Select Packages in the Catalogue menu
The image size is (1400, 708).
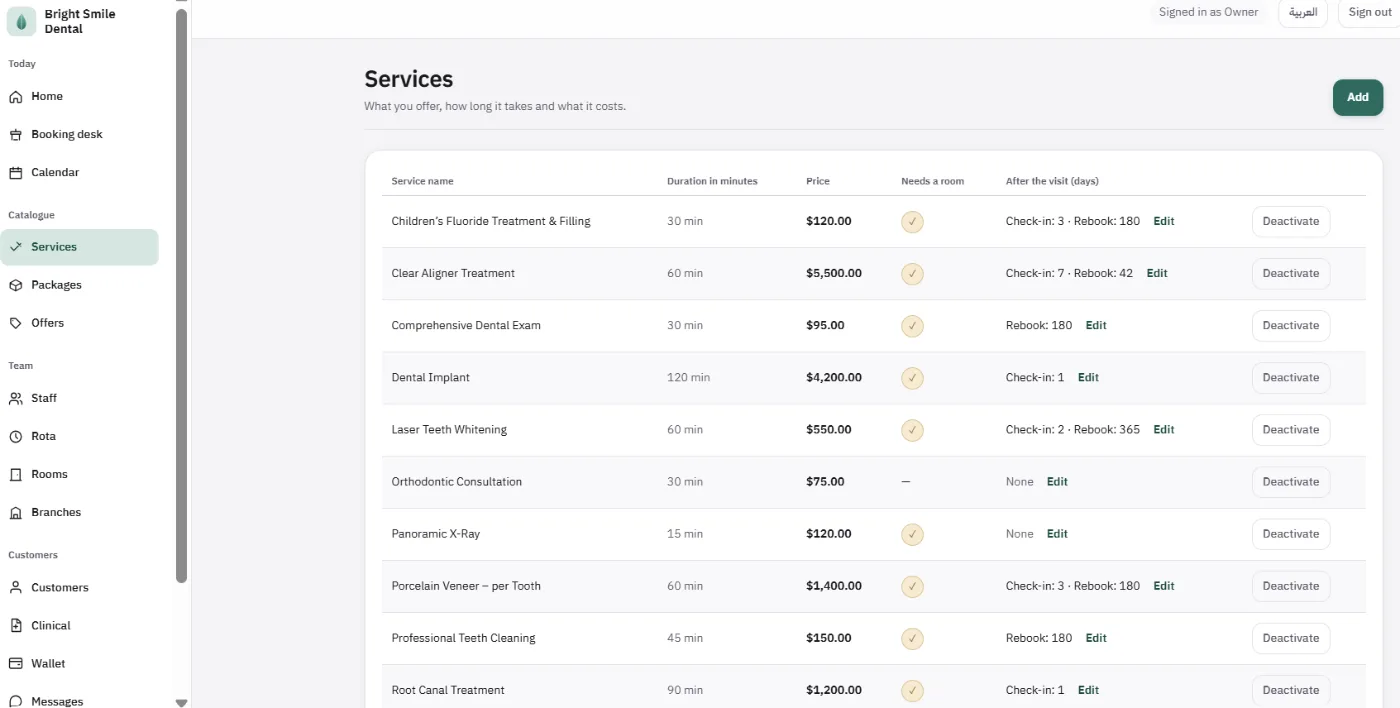click(x=79, y=285)
